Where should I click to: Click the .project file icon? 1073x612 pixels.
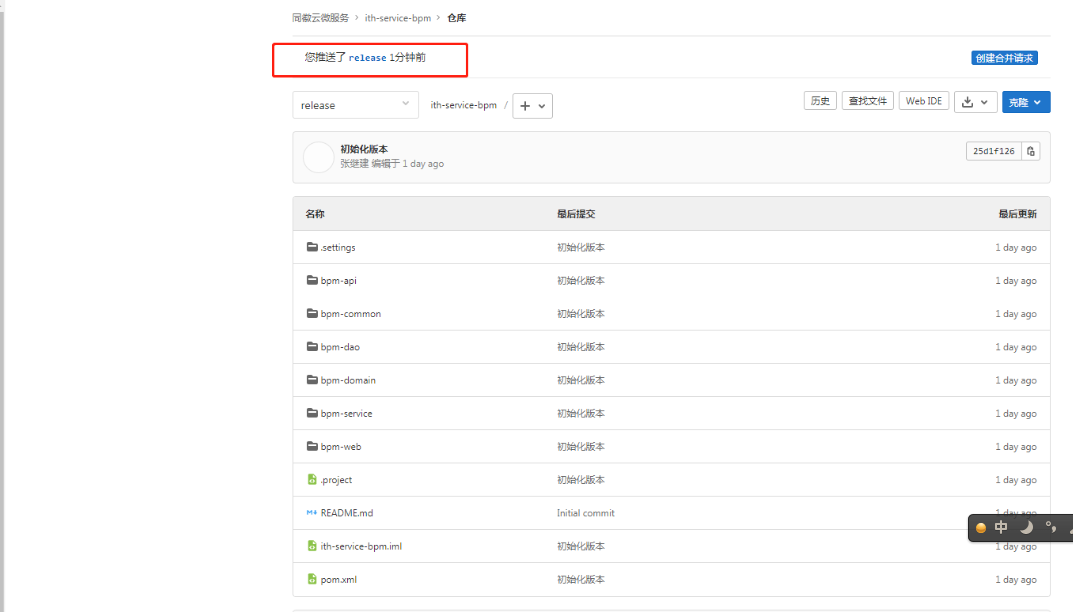pyautogui.click(x=312, y=480)
